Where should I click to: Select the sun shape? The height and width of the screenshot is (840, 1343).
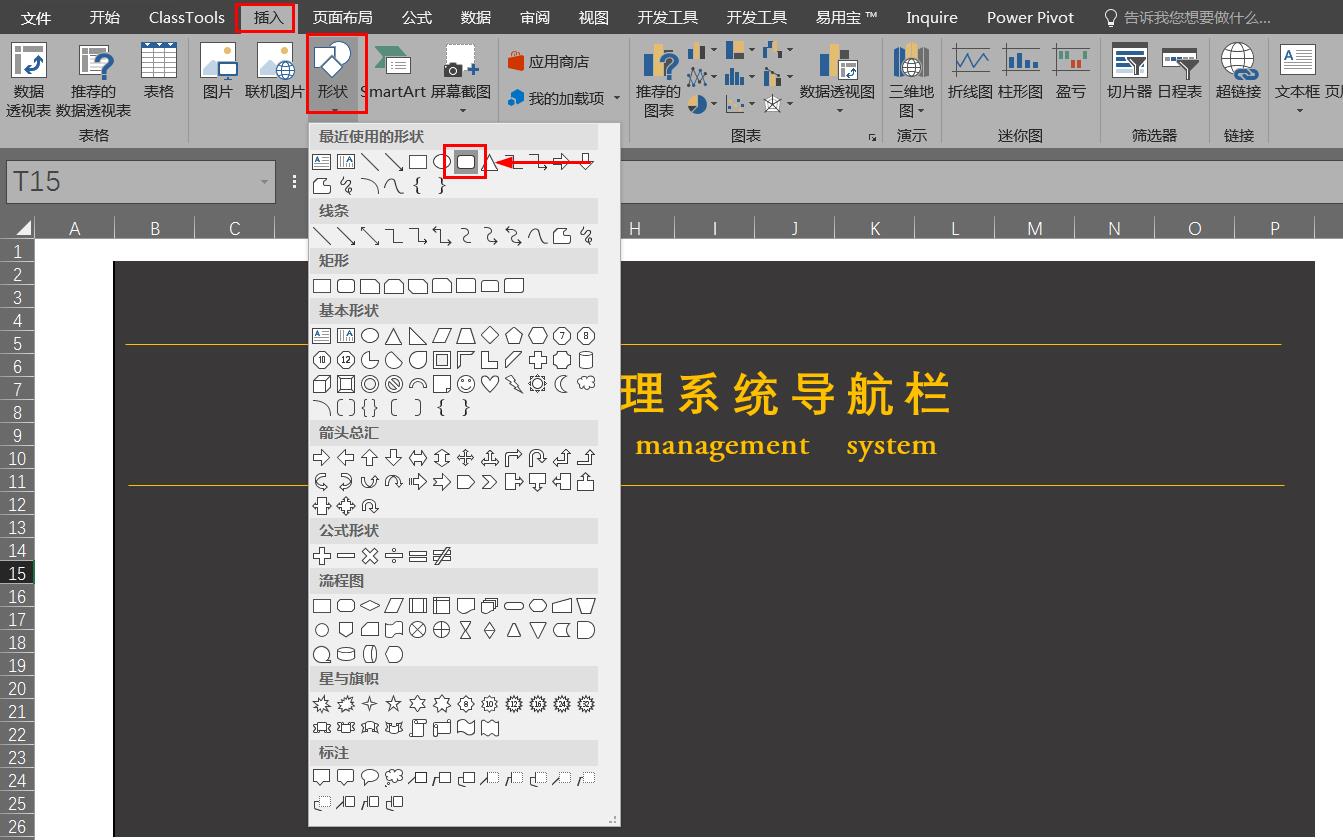538,384
